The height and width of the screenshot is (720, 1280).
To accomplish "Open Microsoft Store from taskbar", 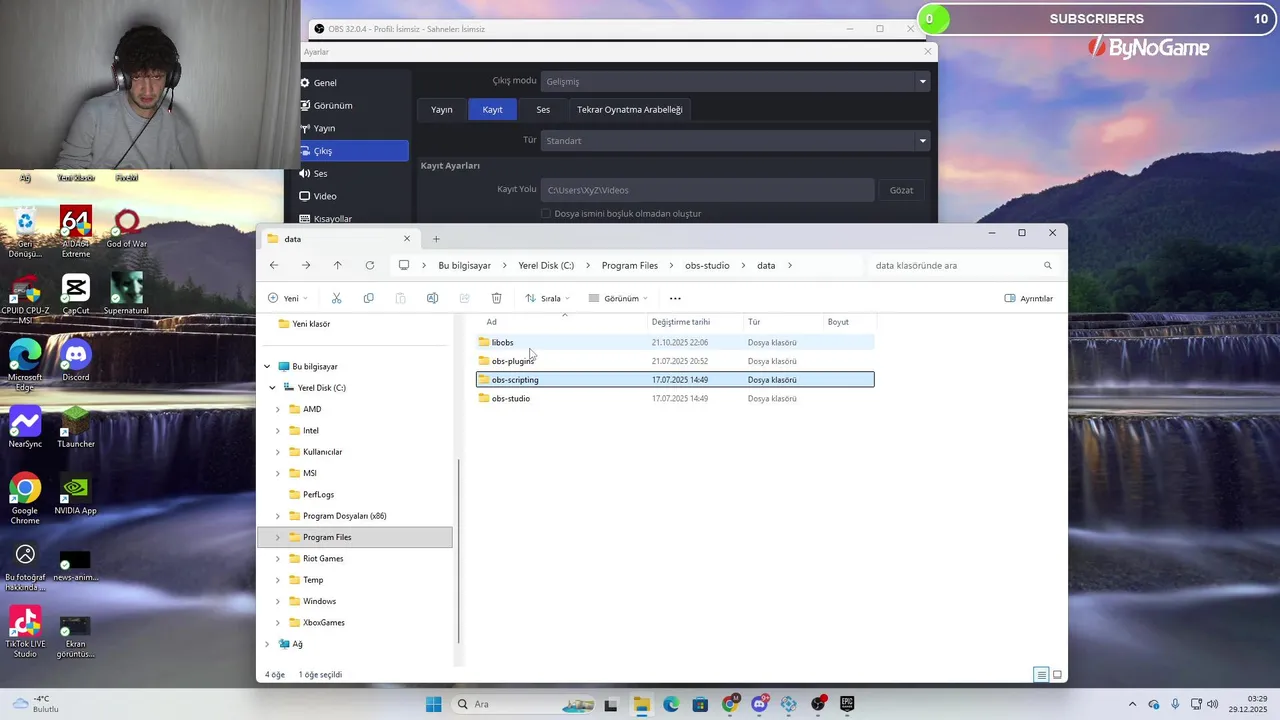I will pyautogui.click(x=700, y=704).
